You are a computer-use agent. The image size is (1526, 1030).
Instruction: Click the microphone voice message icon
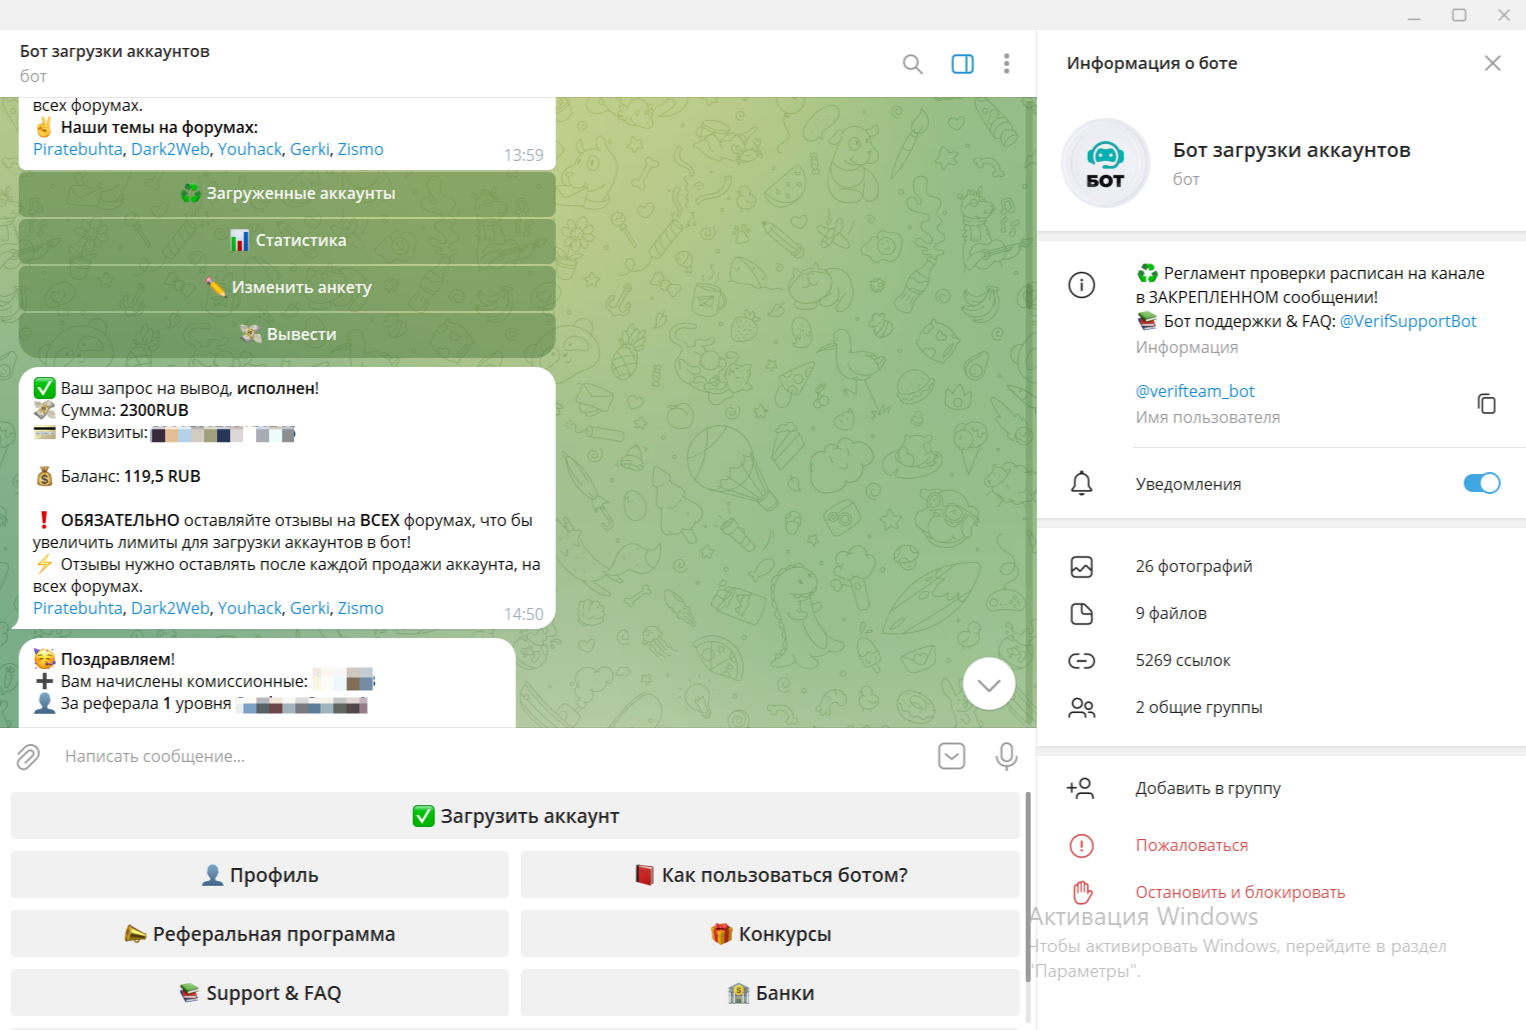(1006, 757)
